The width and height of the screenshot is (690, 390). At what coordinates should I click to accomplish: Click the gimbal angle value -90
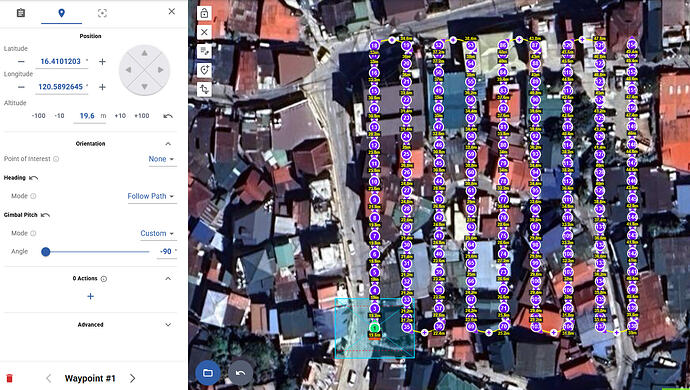coord(166,252)
